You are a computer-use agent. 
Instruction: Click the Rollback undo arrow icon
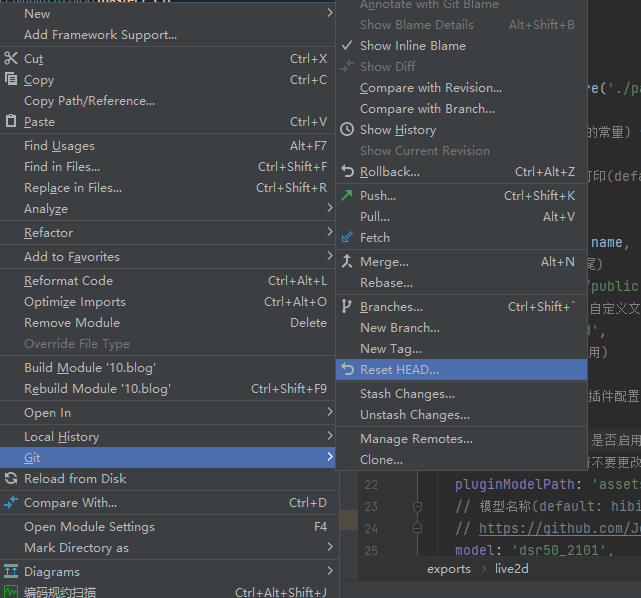[347, 171]
